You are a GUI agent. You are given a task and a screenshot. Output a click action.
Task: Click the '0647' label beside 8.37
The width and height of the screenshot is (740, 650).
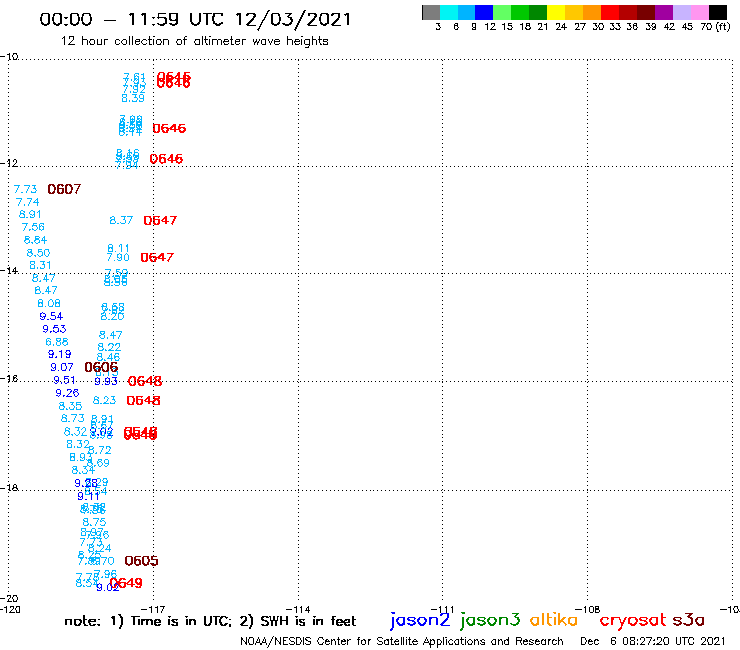160,220
